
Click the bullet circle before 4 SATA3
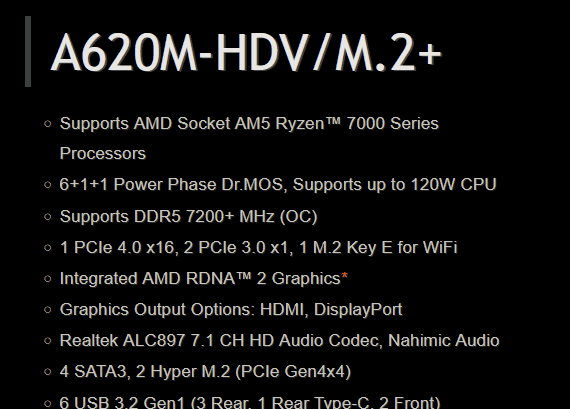48,372
